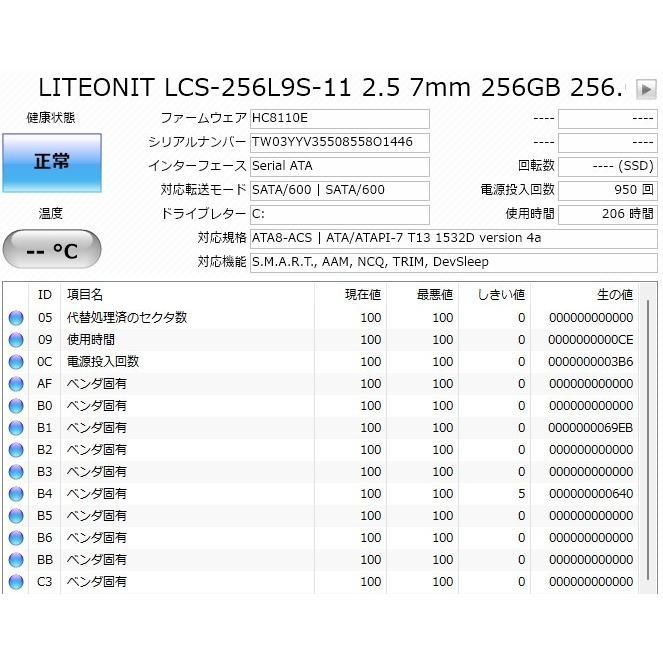Click the blue status orb for ID 05

(x=16, y=318)
